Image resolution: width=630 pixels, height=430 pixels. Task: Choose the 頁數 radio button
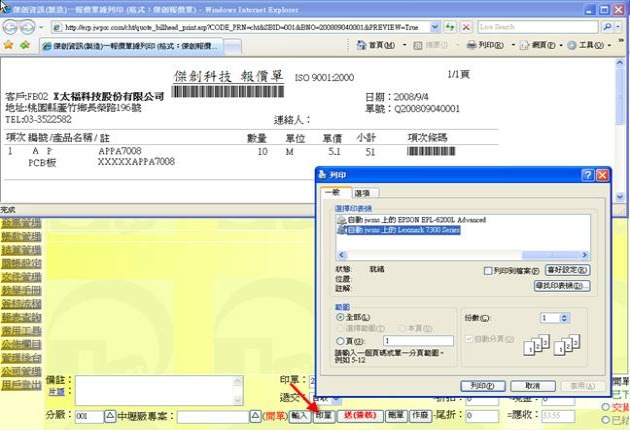coord(340,341)
